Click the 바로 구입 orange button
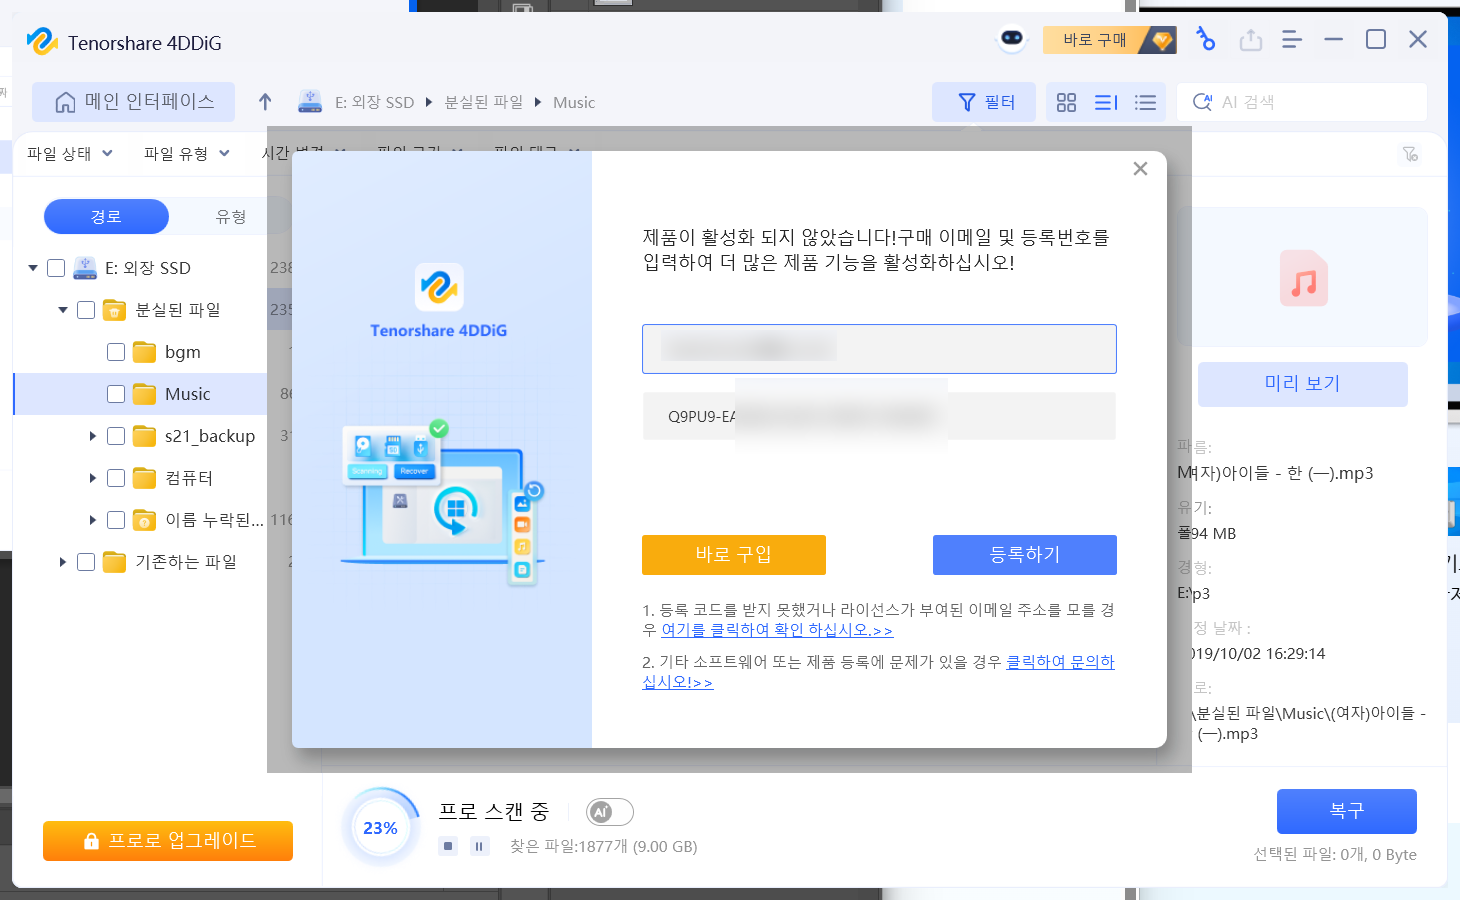The image size is (1460, 900). coord(734,555)
